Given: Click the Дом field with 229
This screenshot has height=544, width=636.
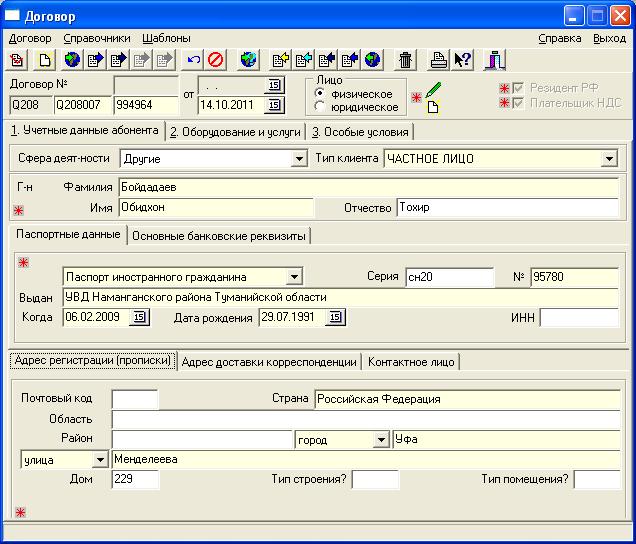Looking at the screenshot, I should click(x=135, y=480).
